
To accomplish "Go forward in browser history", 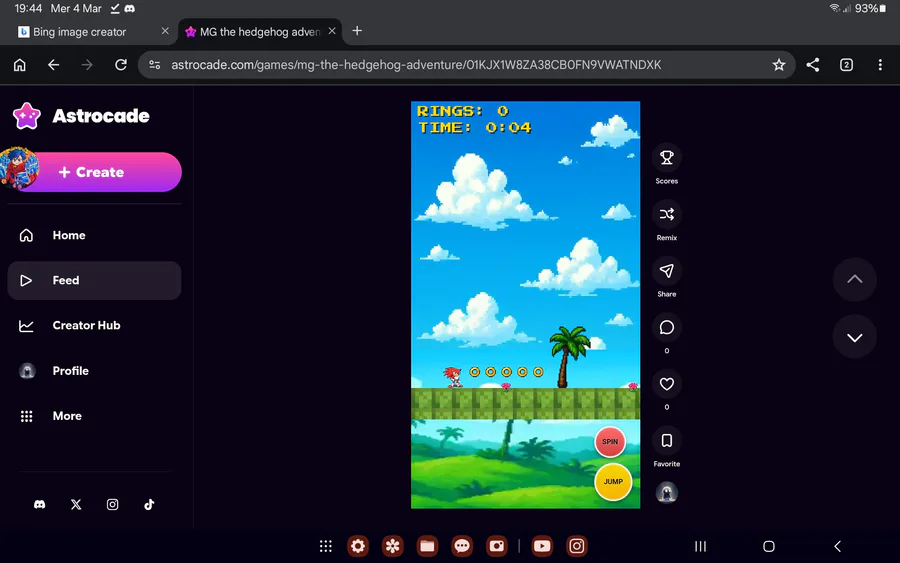I will coord(87,65).
